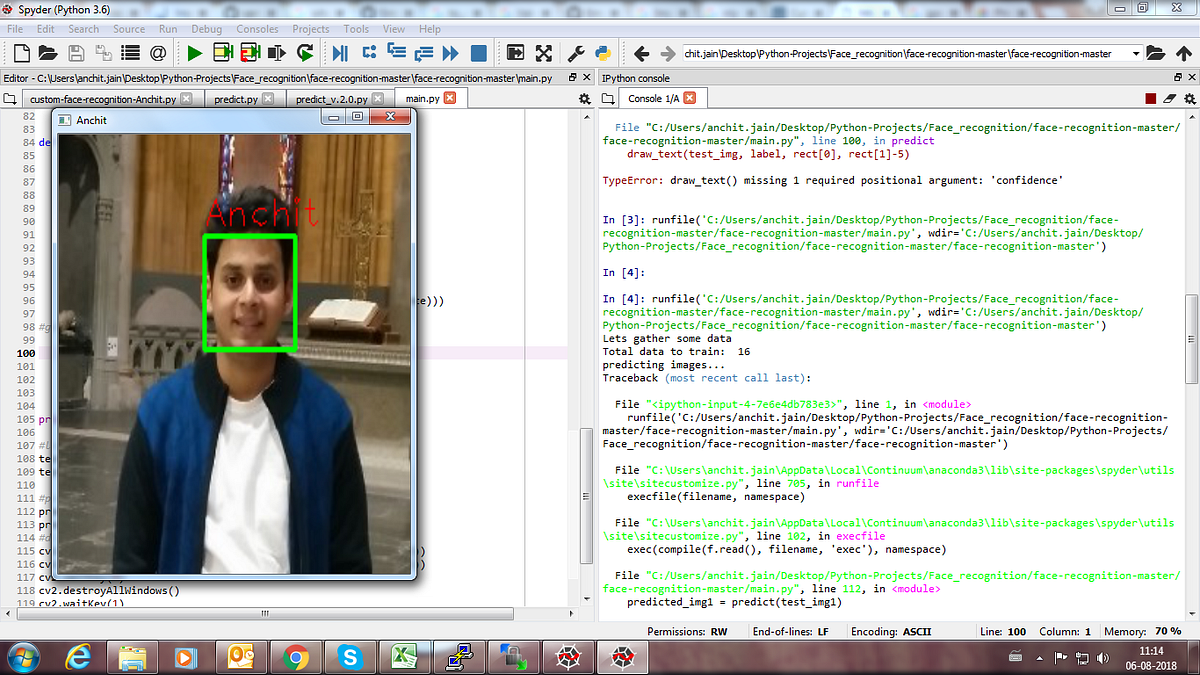This screenshot has width=1200, height=675.
Task: Remove all variables using eraser icon
Action: (1170, 98)
